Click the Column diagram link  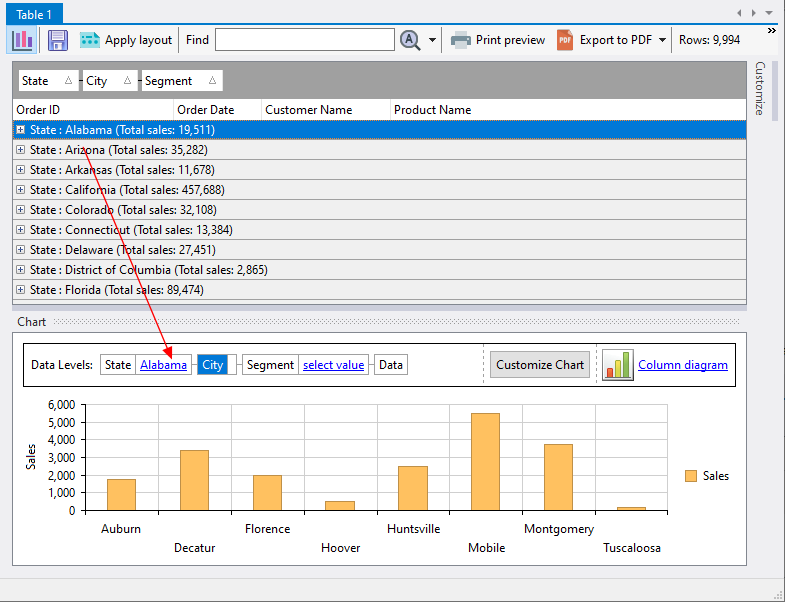683,365
